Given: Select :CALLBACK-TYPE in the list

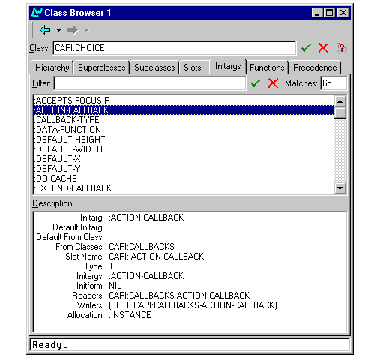Looking at the screenshot, I should 184,120.
